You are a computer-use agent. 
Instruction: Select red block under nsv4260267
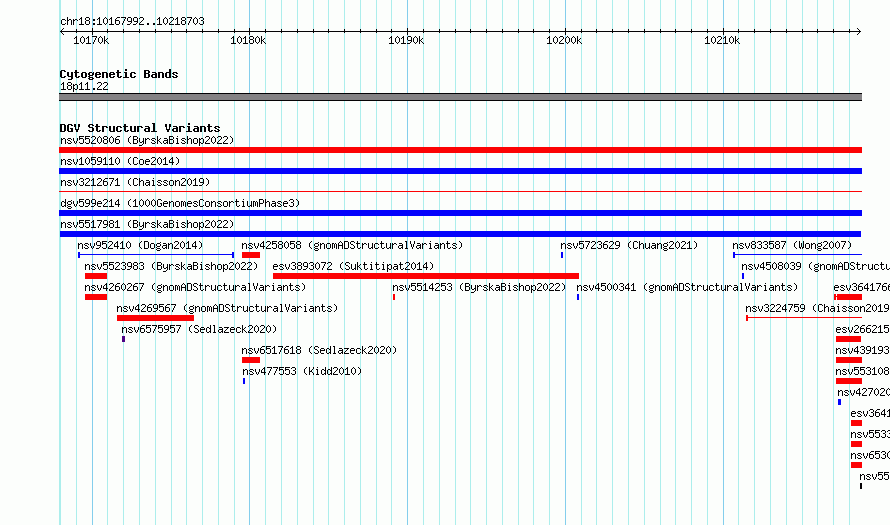96,297
